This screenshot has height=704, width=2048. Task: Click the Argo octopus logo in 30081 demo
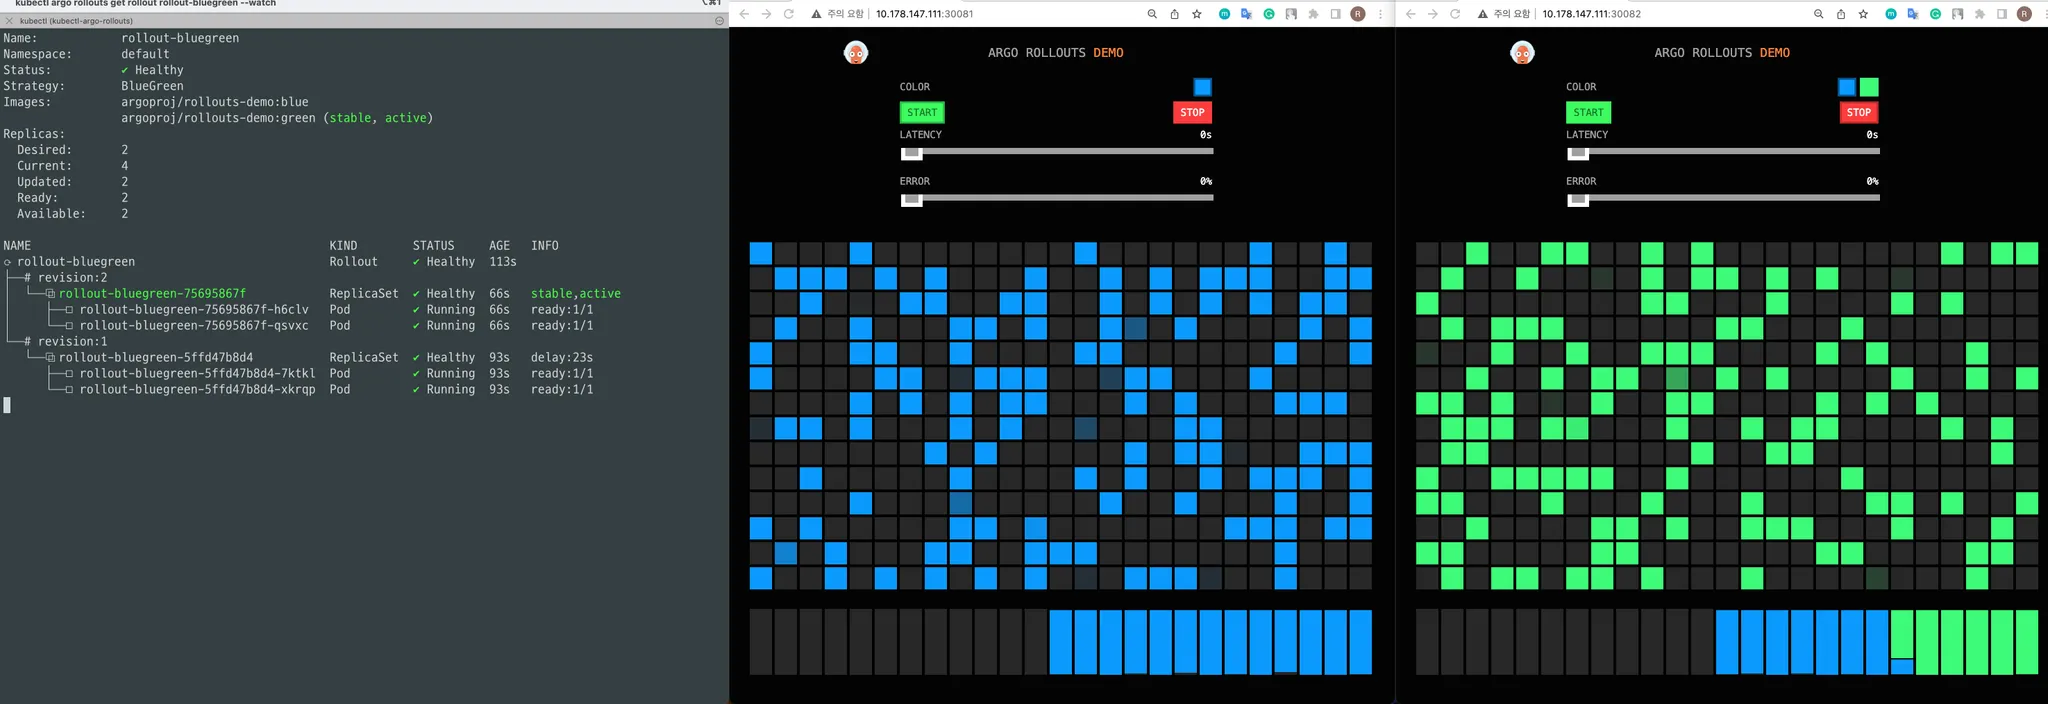pyautogui.click(x=856, y=53)
